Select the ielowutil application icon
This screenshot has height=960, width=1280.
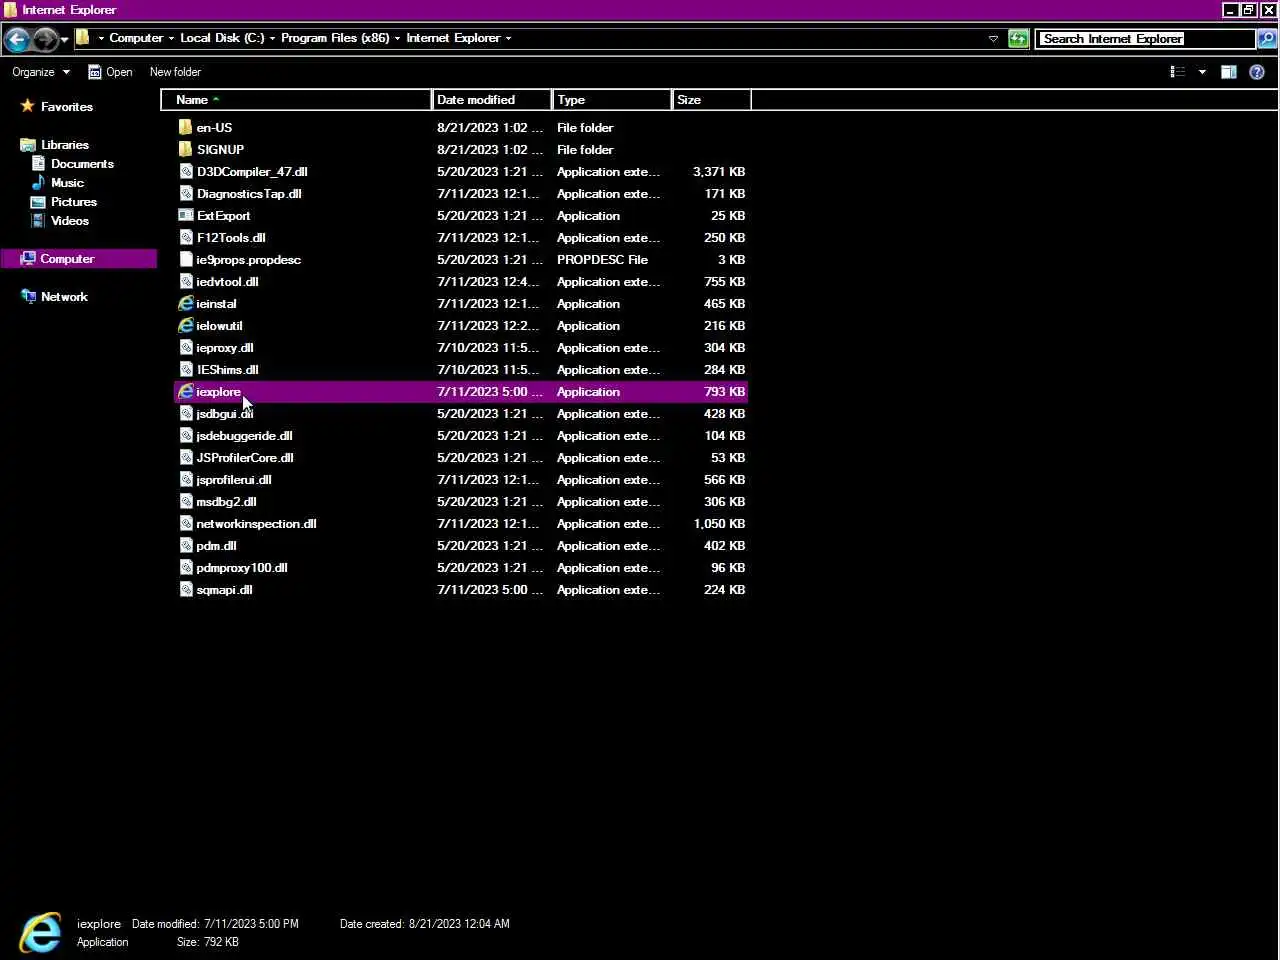coord(186,325)
